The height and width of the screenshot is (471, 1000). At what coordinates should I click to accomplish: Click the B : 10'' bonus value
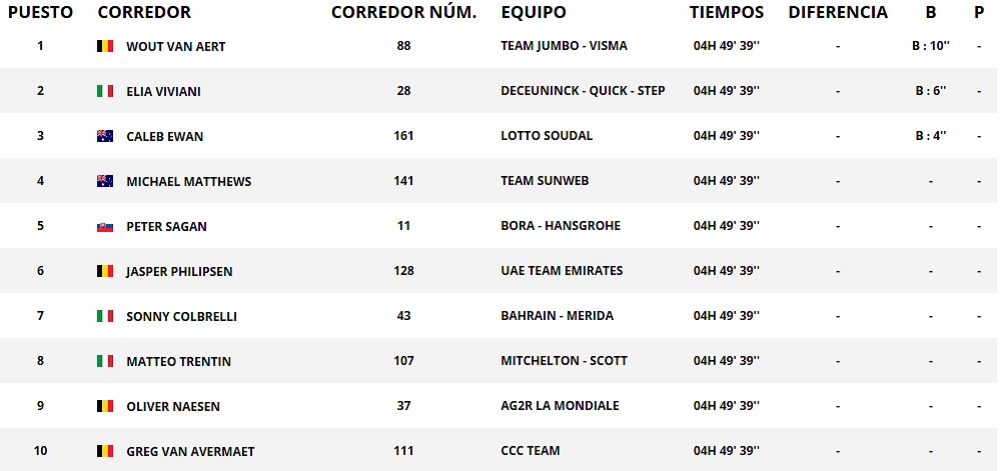click(931, 46)
